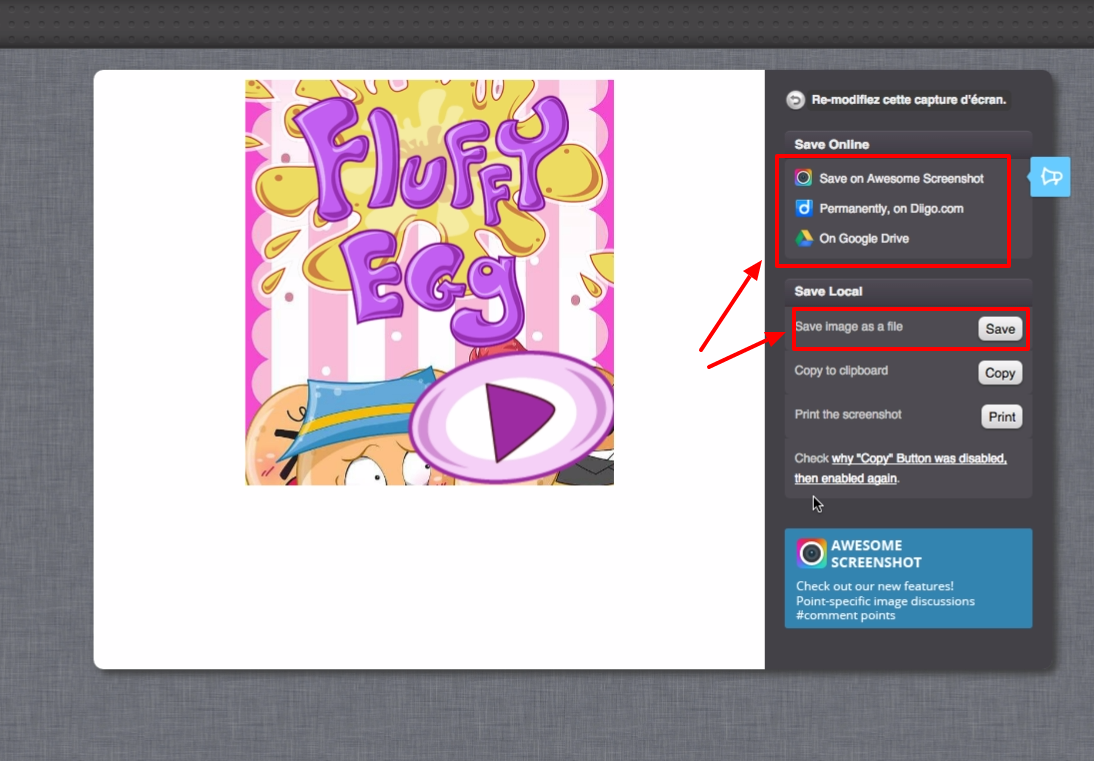
Task: Click the Awesome Screenshot logo in the banner
Action: point(812,553)
